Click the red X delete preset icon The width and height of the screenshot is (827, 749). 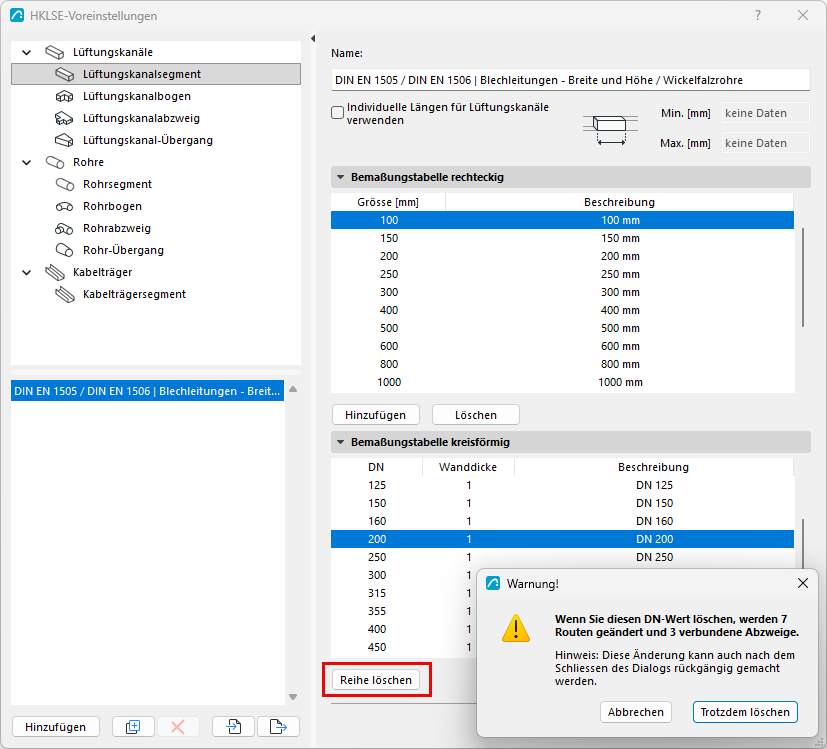coord(178,727)
